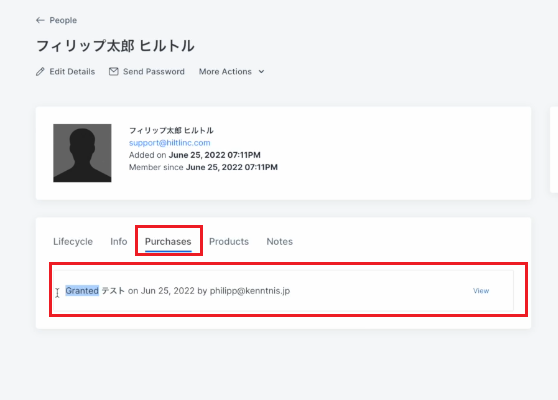Switch to the Info tab
This screenshot has width=558, height=400.
119,242
